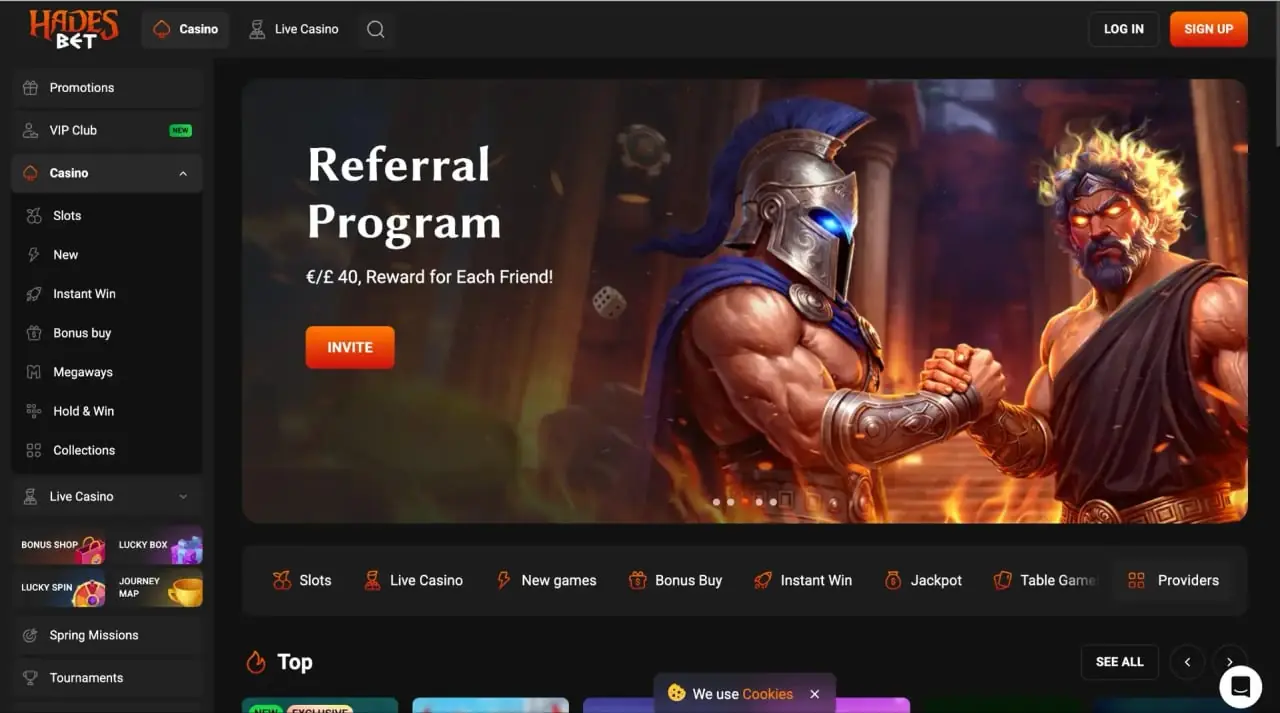Open the Spring Missions sidebar item

point(107,635)
